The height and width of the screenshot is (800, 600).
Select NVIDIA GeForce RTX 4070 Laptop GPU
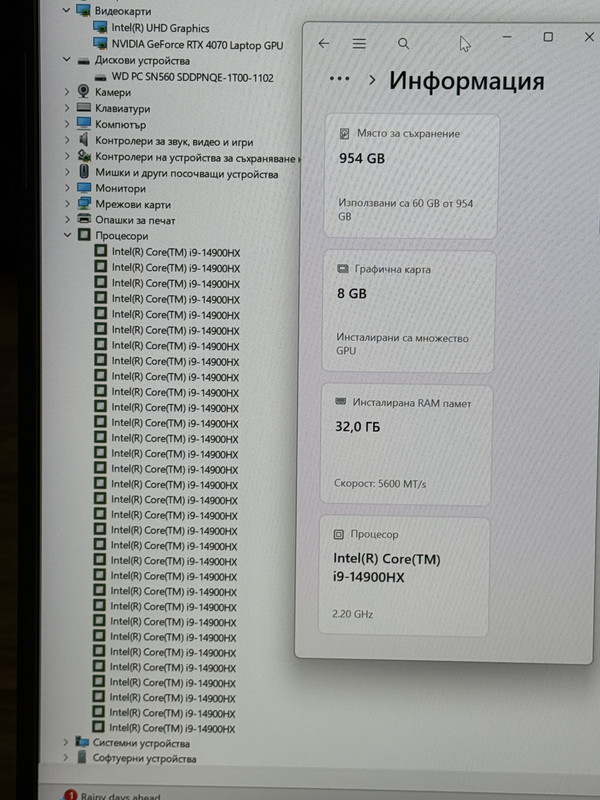(x=197, y=45)
